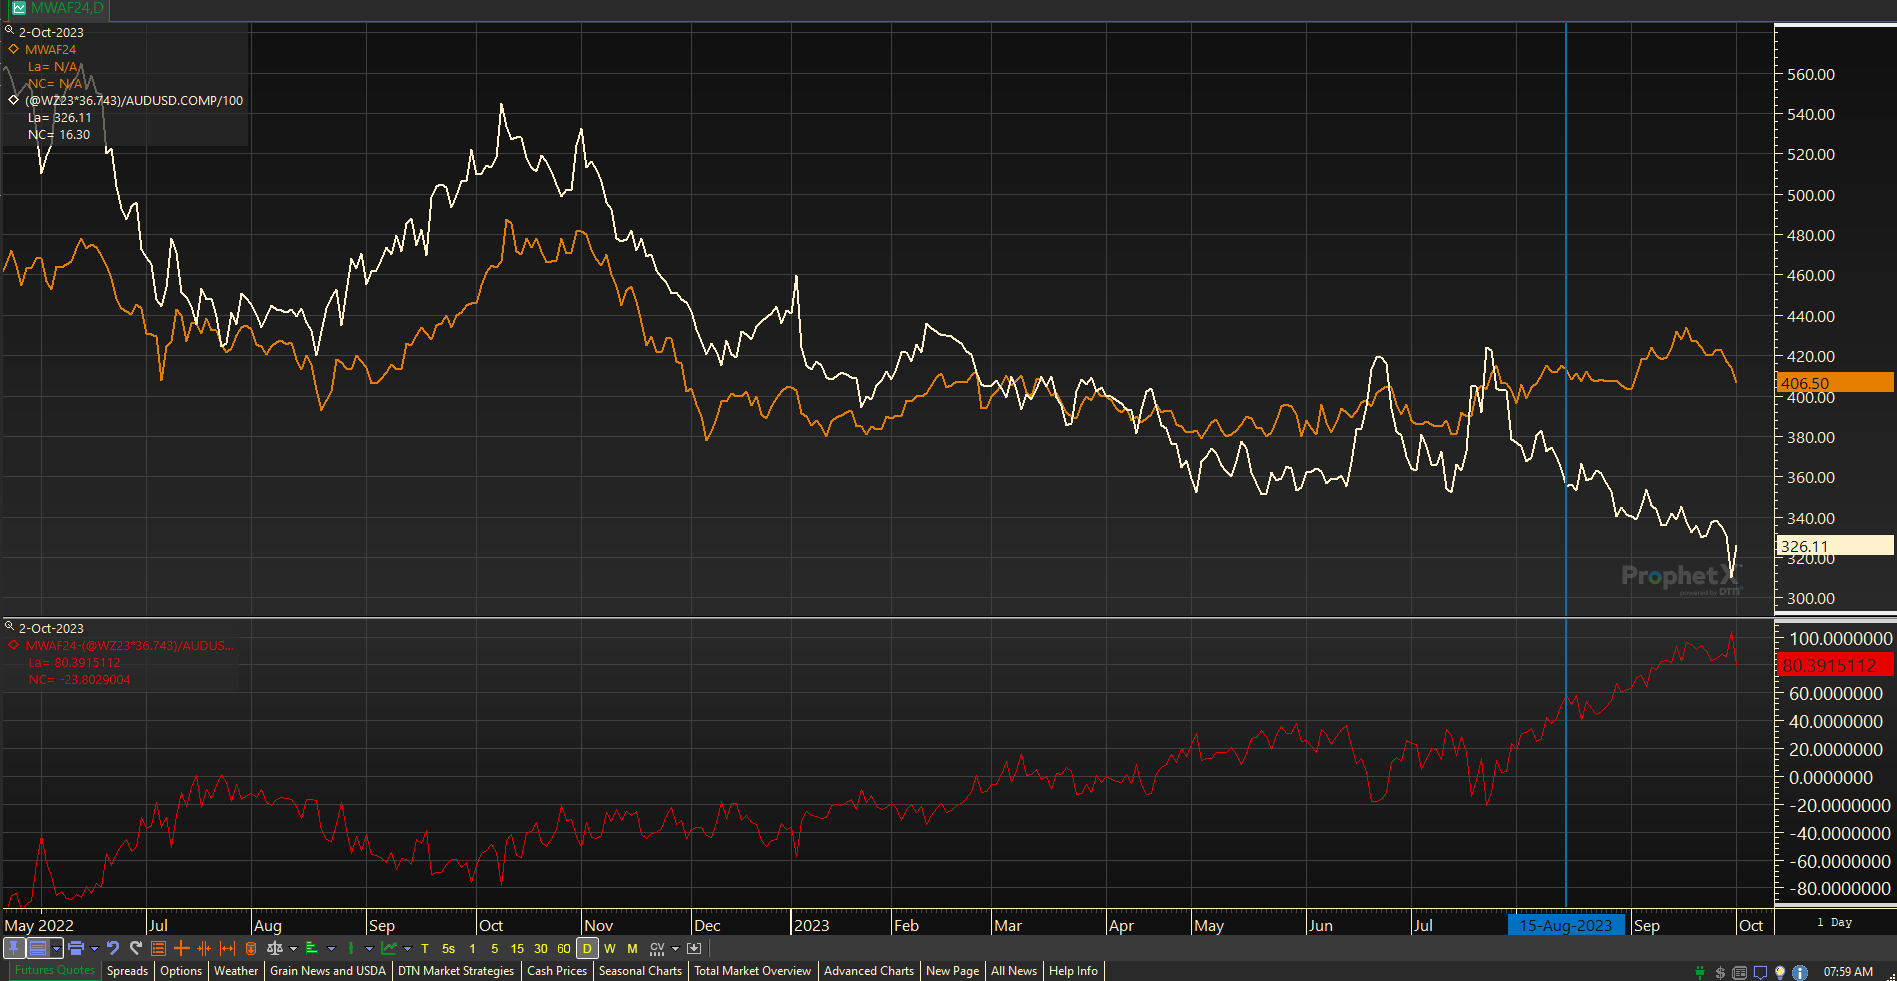Viewport: 1897px width, 981px height.
Task: Click the pushpin icon in the chart toolbar
Action: pos(14,948)
